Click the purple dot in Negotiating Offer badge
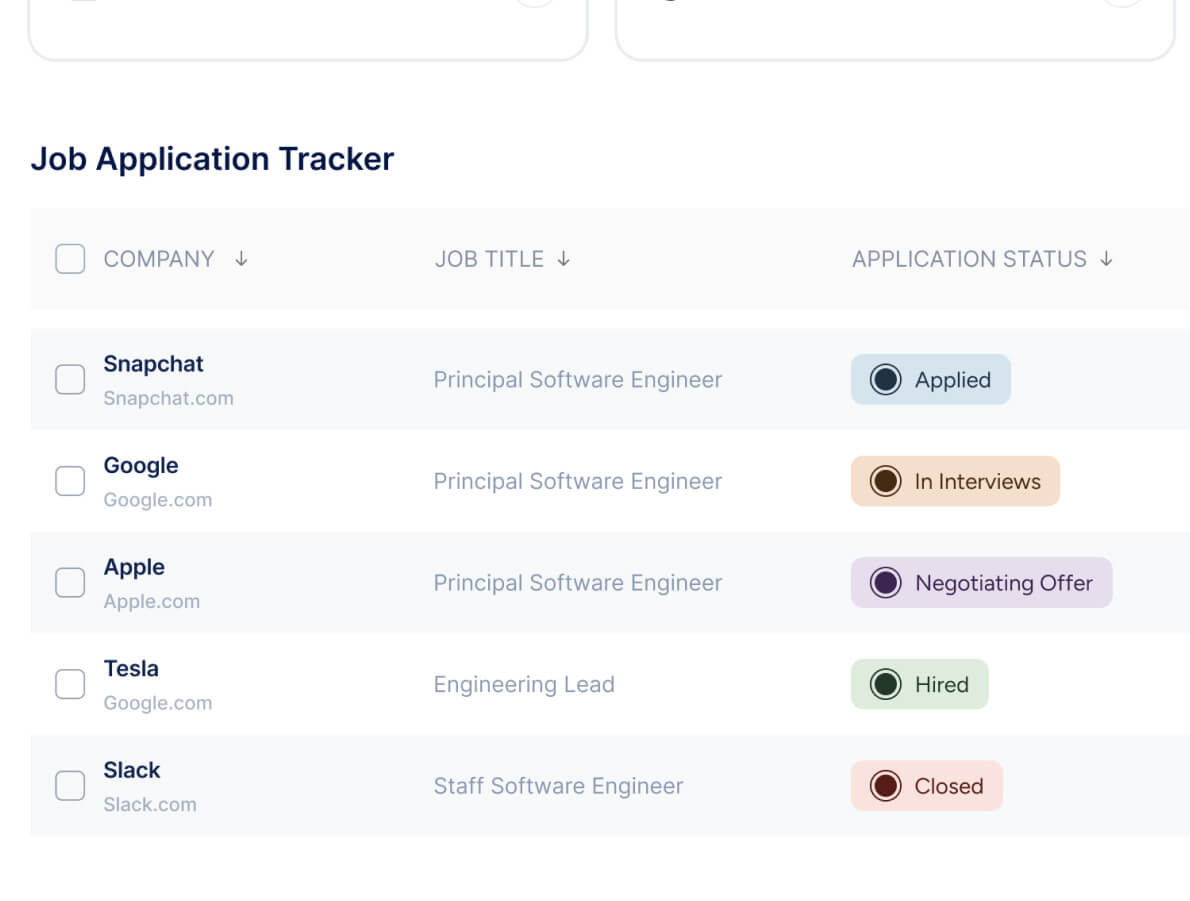Image resolution: width=1190 pixels, height=901 pixels. click(885, 583)
